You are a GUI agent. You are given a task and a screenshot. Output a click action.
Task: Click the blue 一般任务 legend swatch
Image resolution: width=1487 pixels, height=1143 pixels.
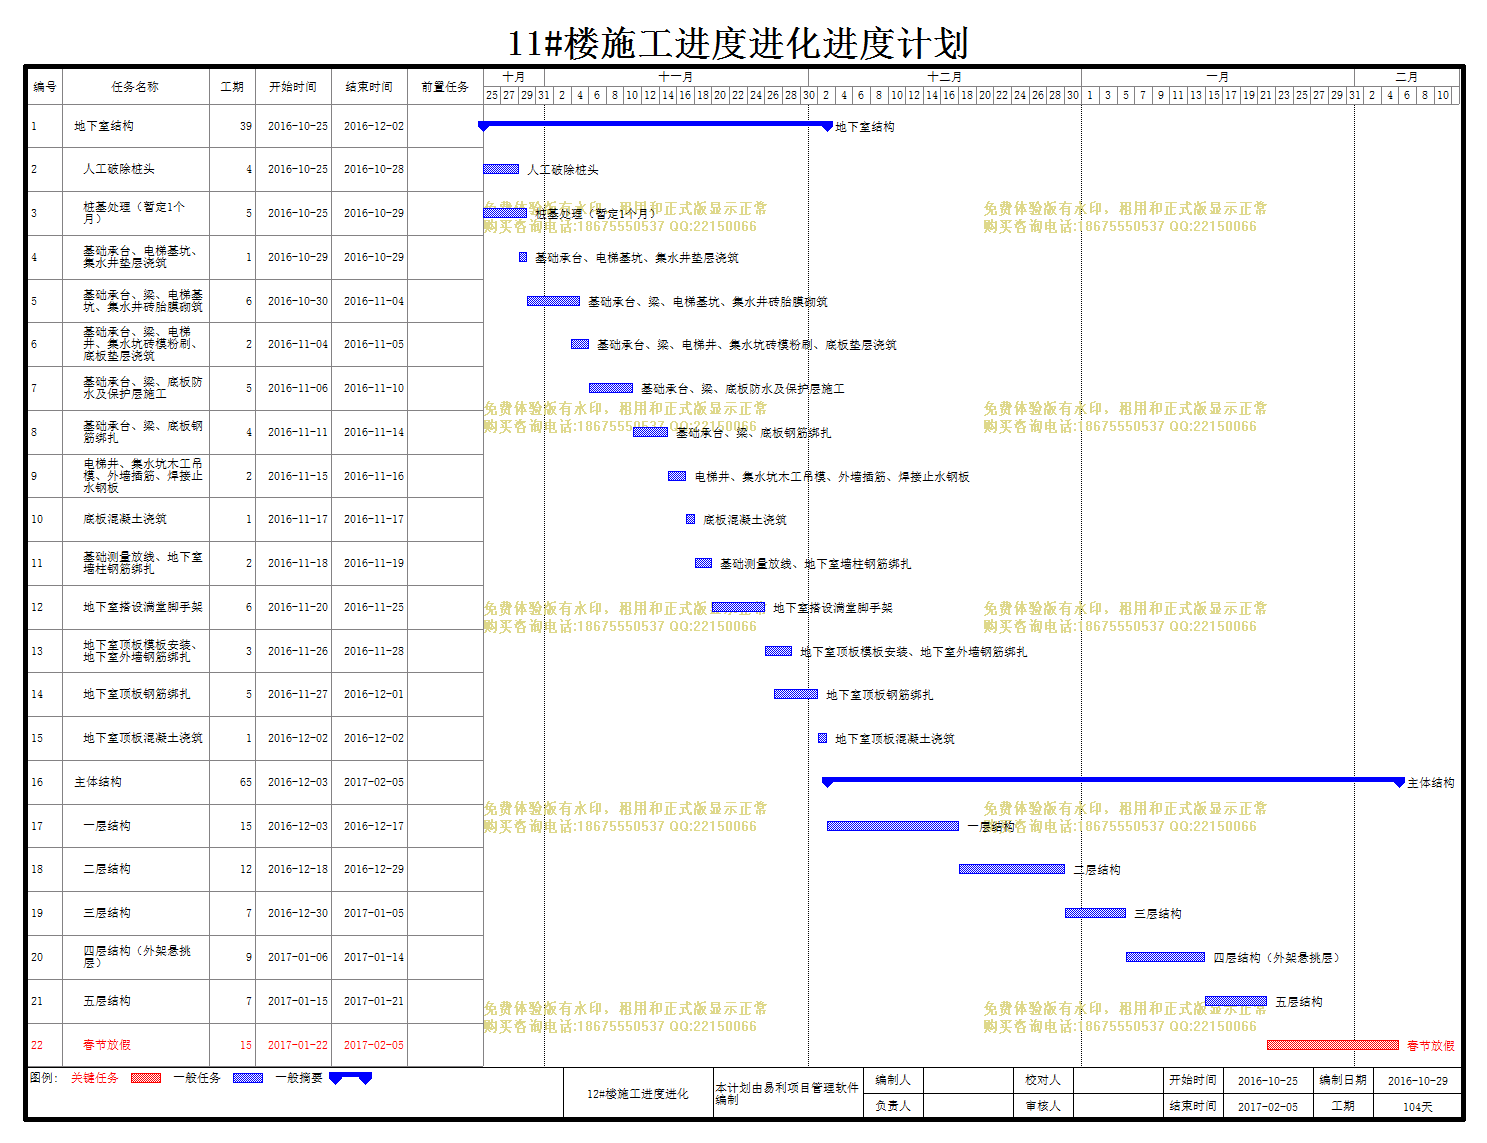coord(248,1078)
